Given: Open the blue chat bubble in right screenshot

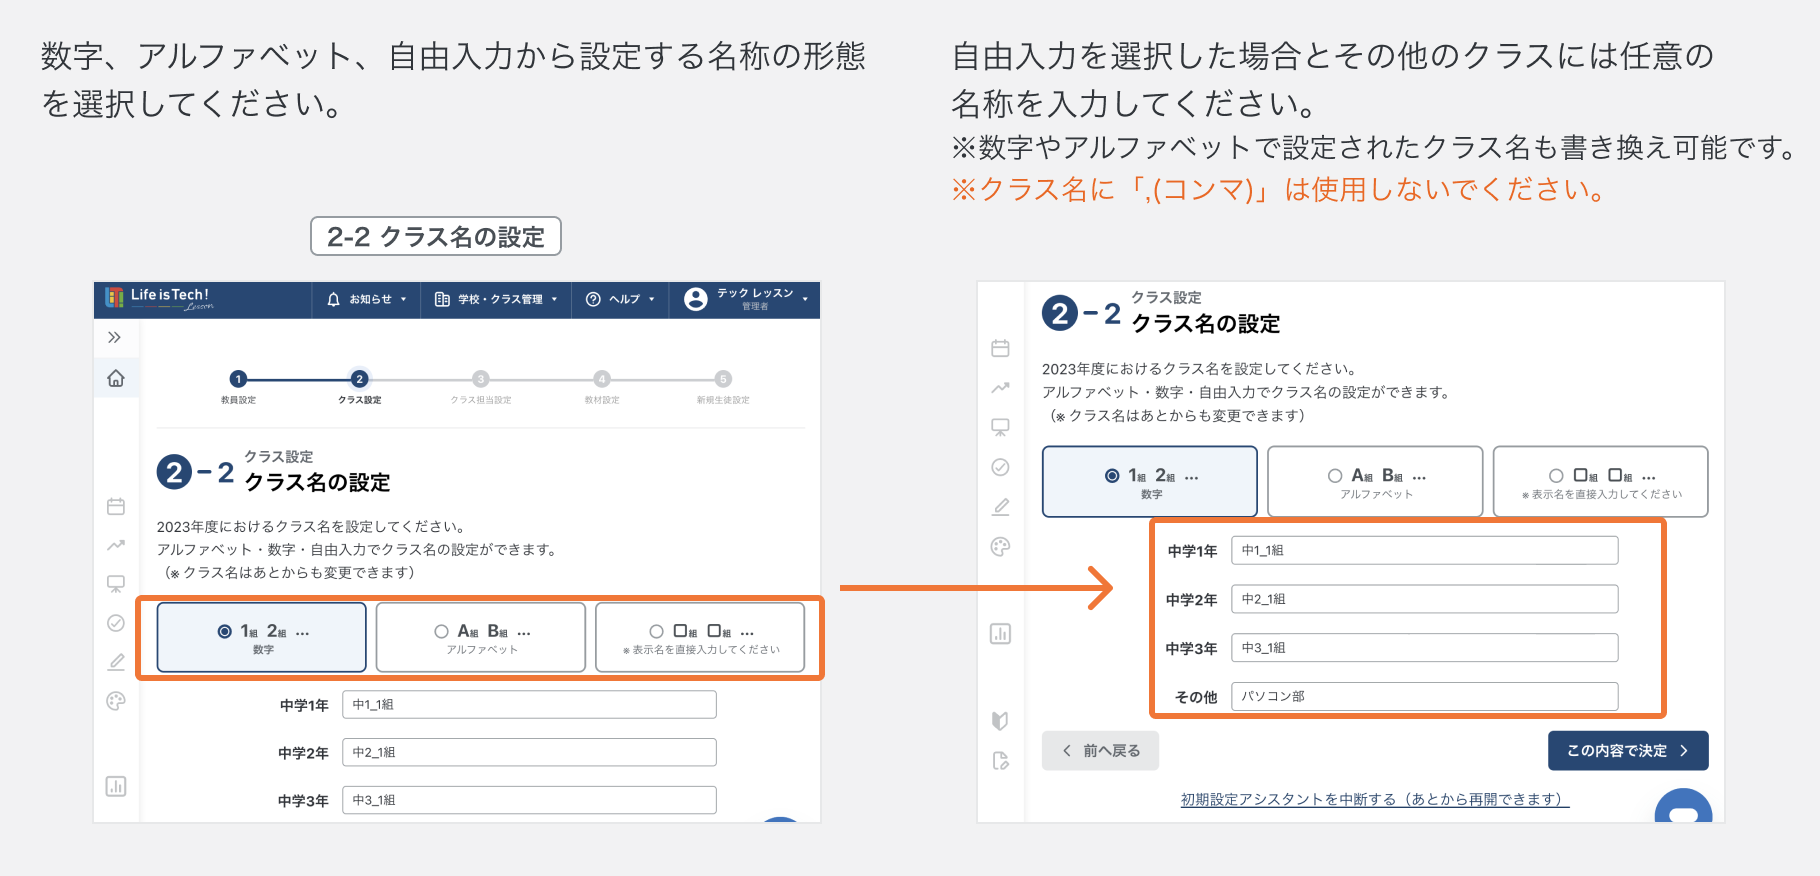Looking at the screenshot, I should click(1683, 810).
